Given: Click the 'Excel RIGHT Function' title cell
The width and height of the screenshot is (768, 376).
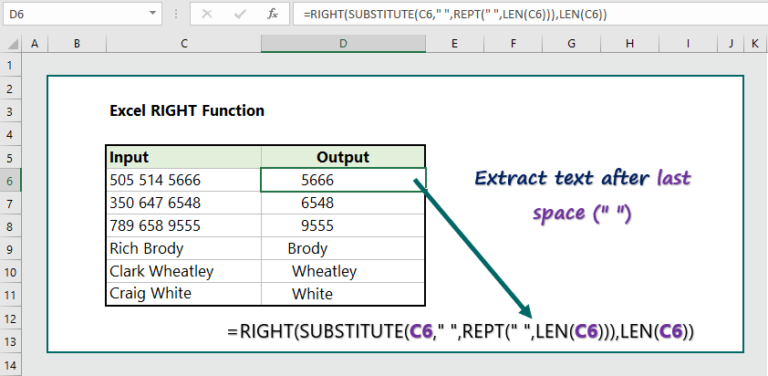Looking at the screenshot, I should pos(187,111).
